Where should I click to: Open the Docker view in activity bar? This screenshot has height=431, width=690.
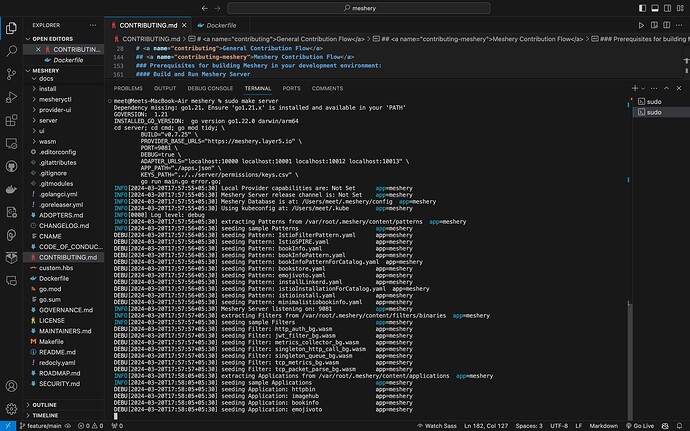coord(11,189)
